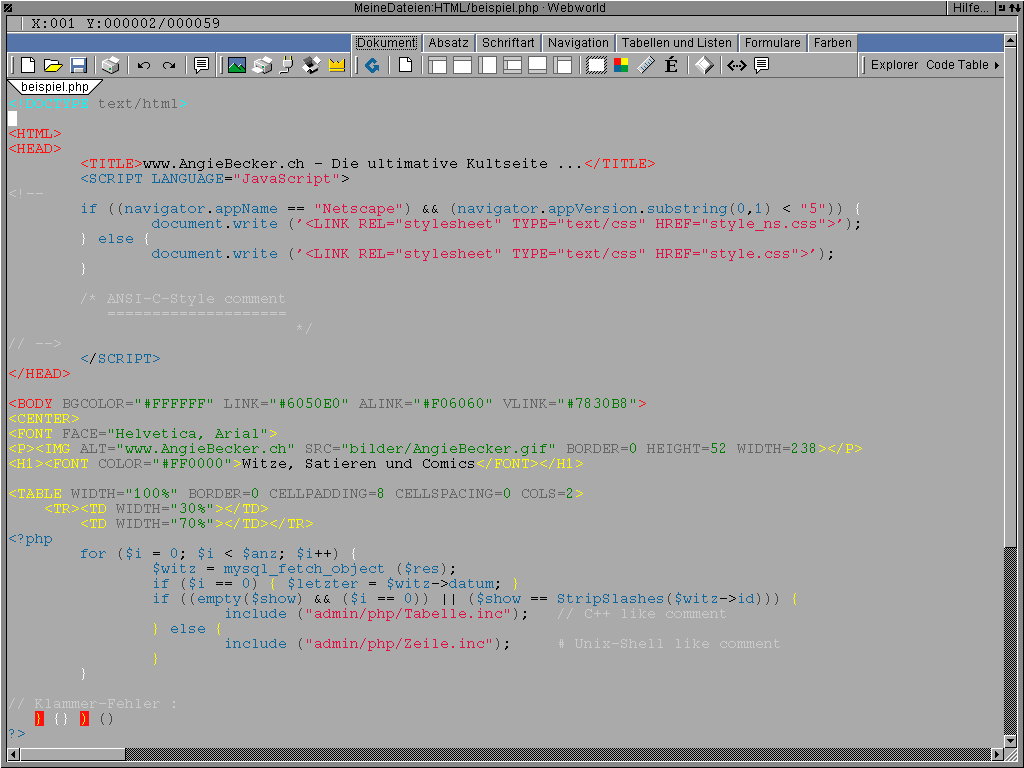Click the Code Table button

[957, 65]
